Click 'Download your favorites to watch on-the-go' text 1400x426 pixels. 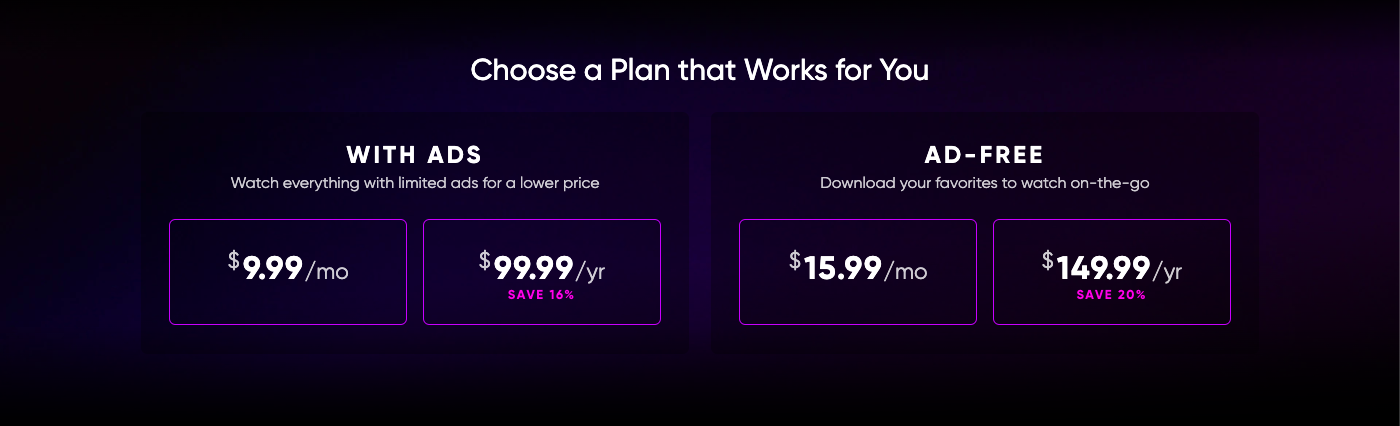(985, 183)
